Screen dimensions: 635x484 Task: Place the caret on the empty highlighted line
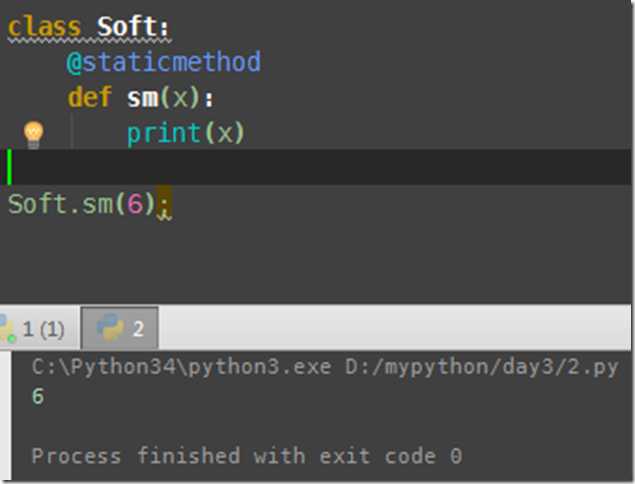click(300, 167)
